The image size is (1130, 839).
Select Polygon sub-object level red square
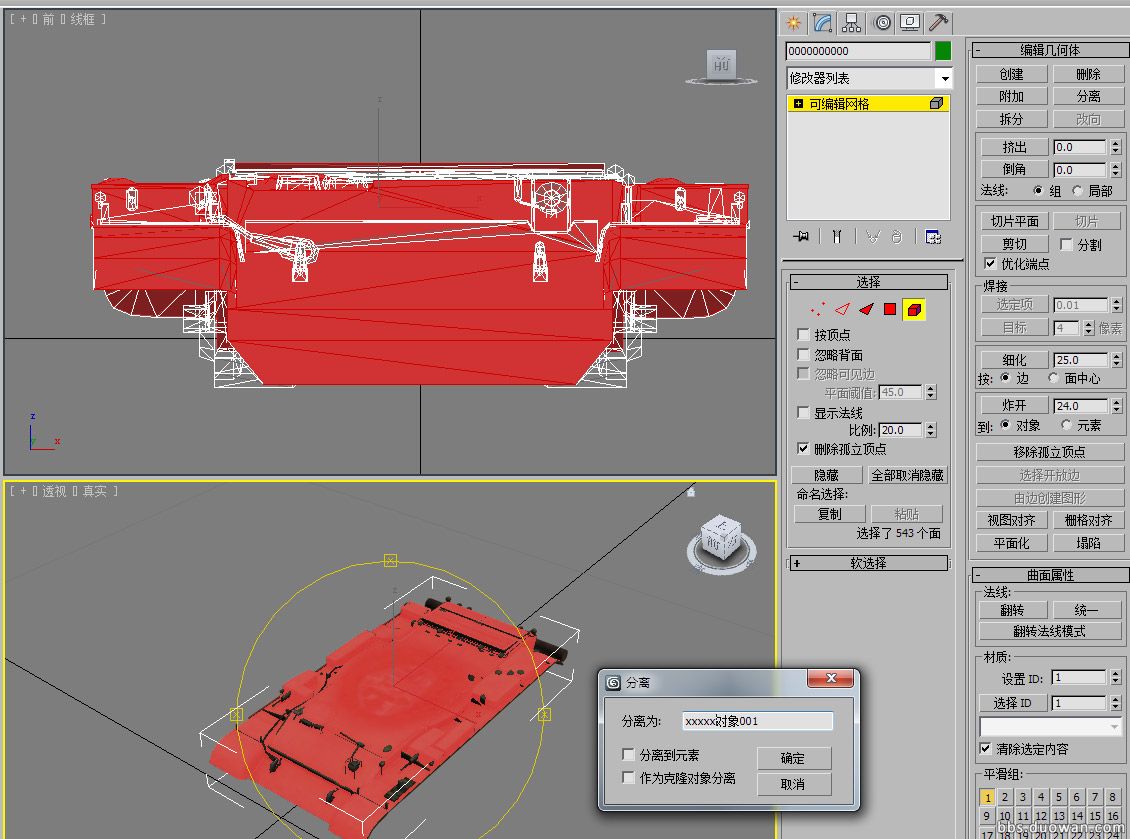[x=889, y=310]
